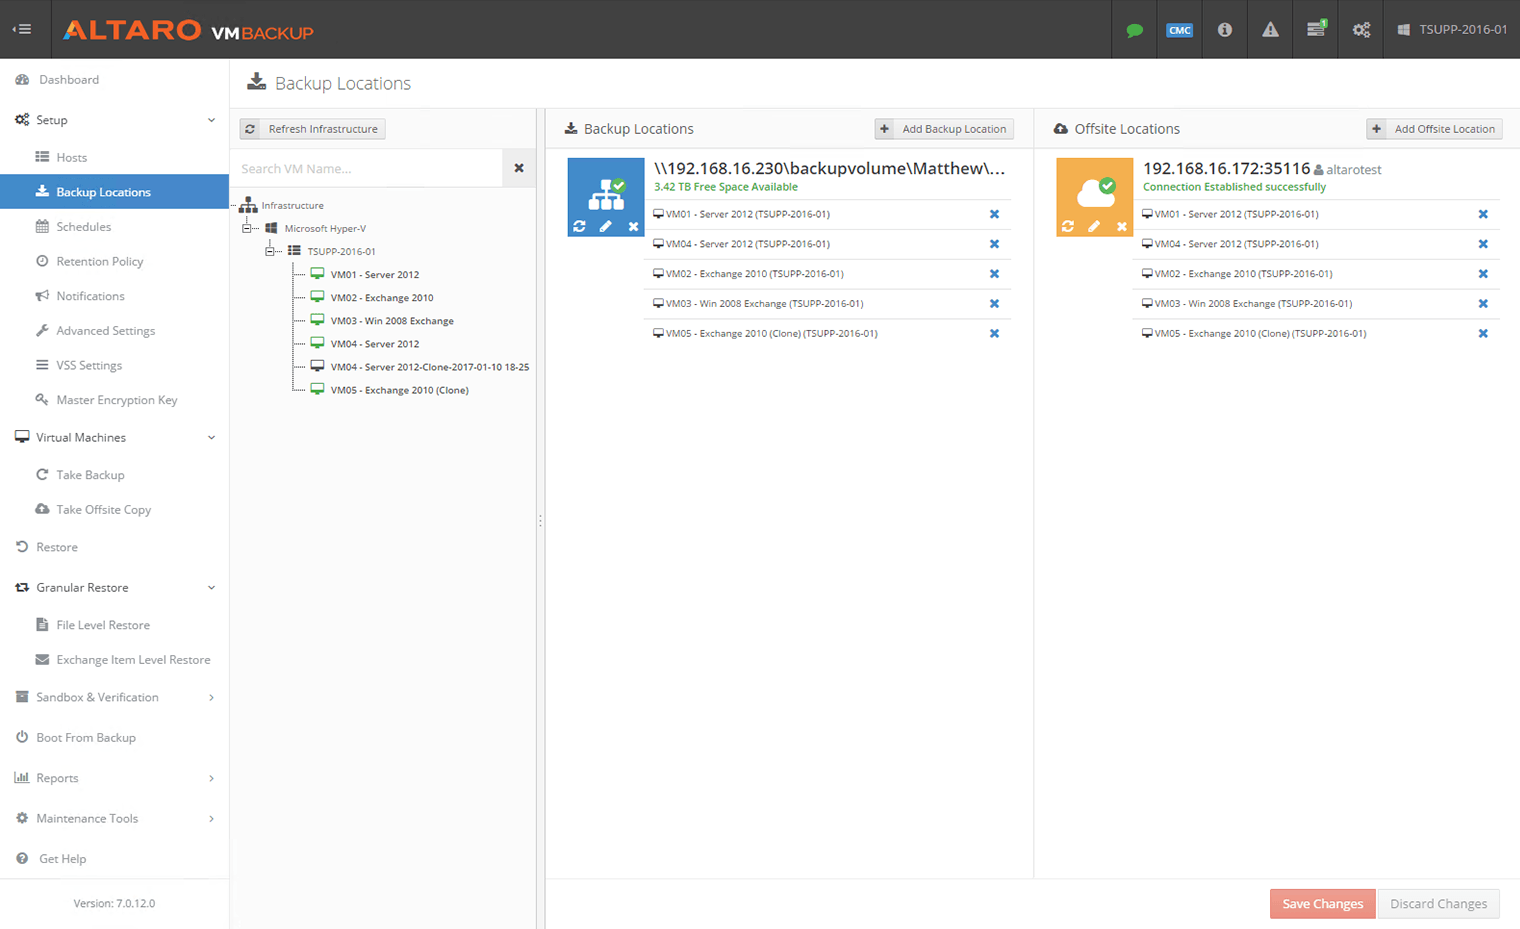Remove VM03 - Win 2008 Exchange from the offsite location

click(1483, 304)
